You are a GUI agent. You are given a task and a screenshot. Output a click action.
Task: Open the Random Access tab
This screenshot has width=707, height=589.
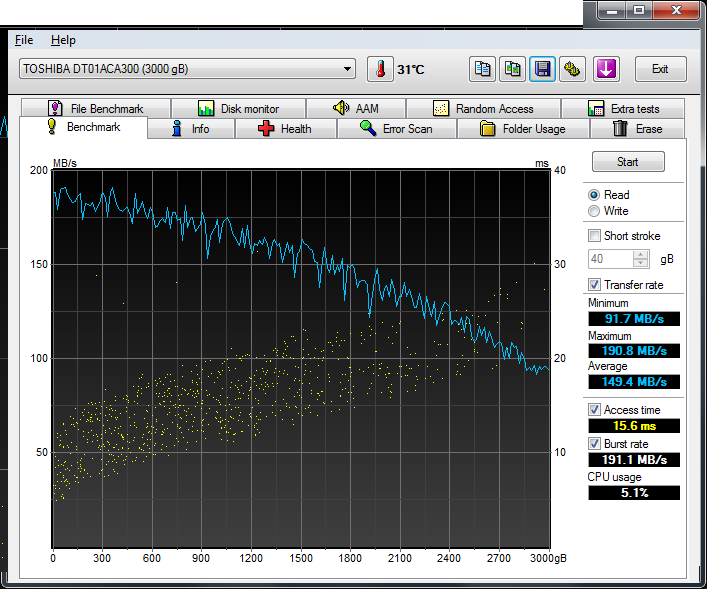484,108
